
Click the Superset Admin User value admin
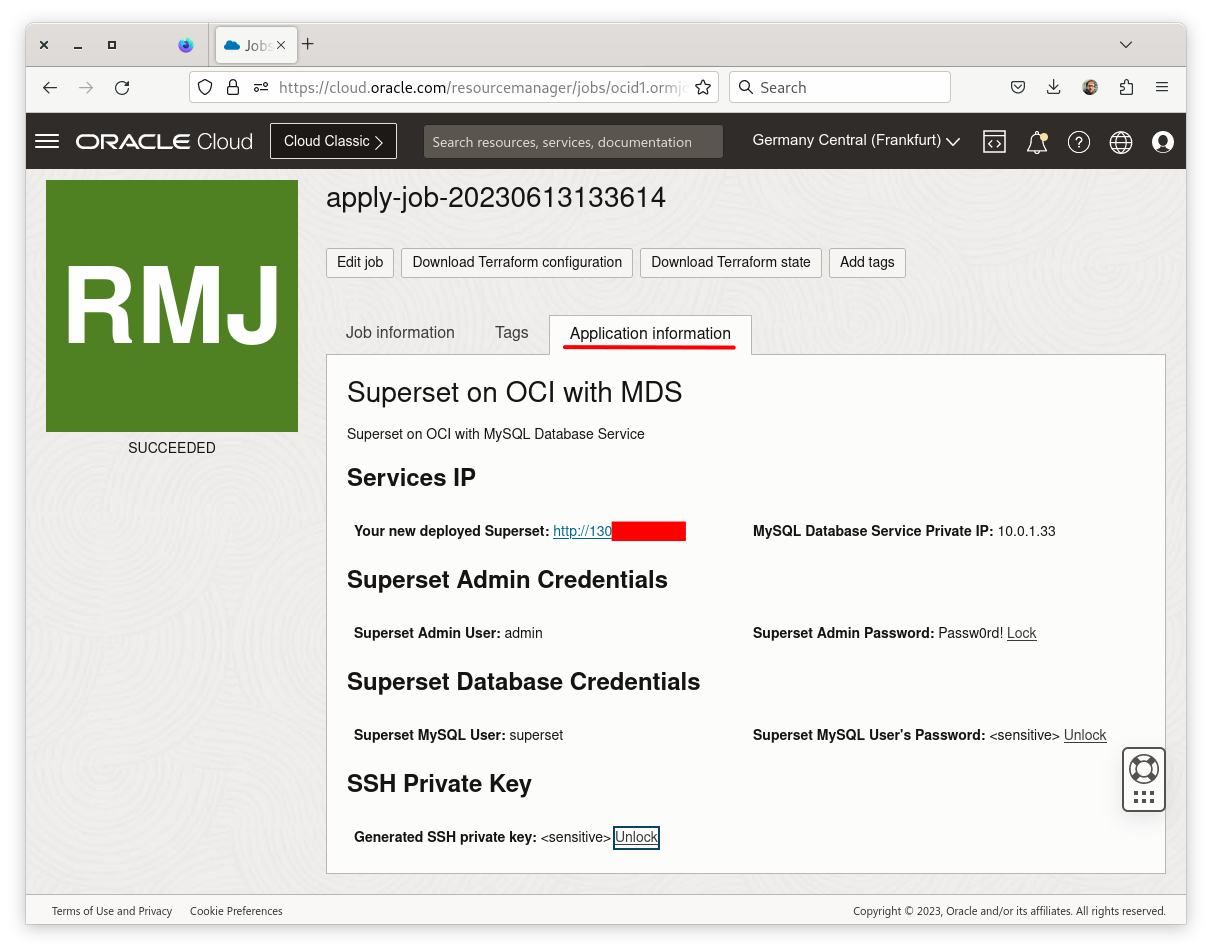point(524,633)
